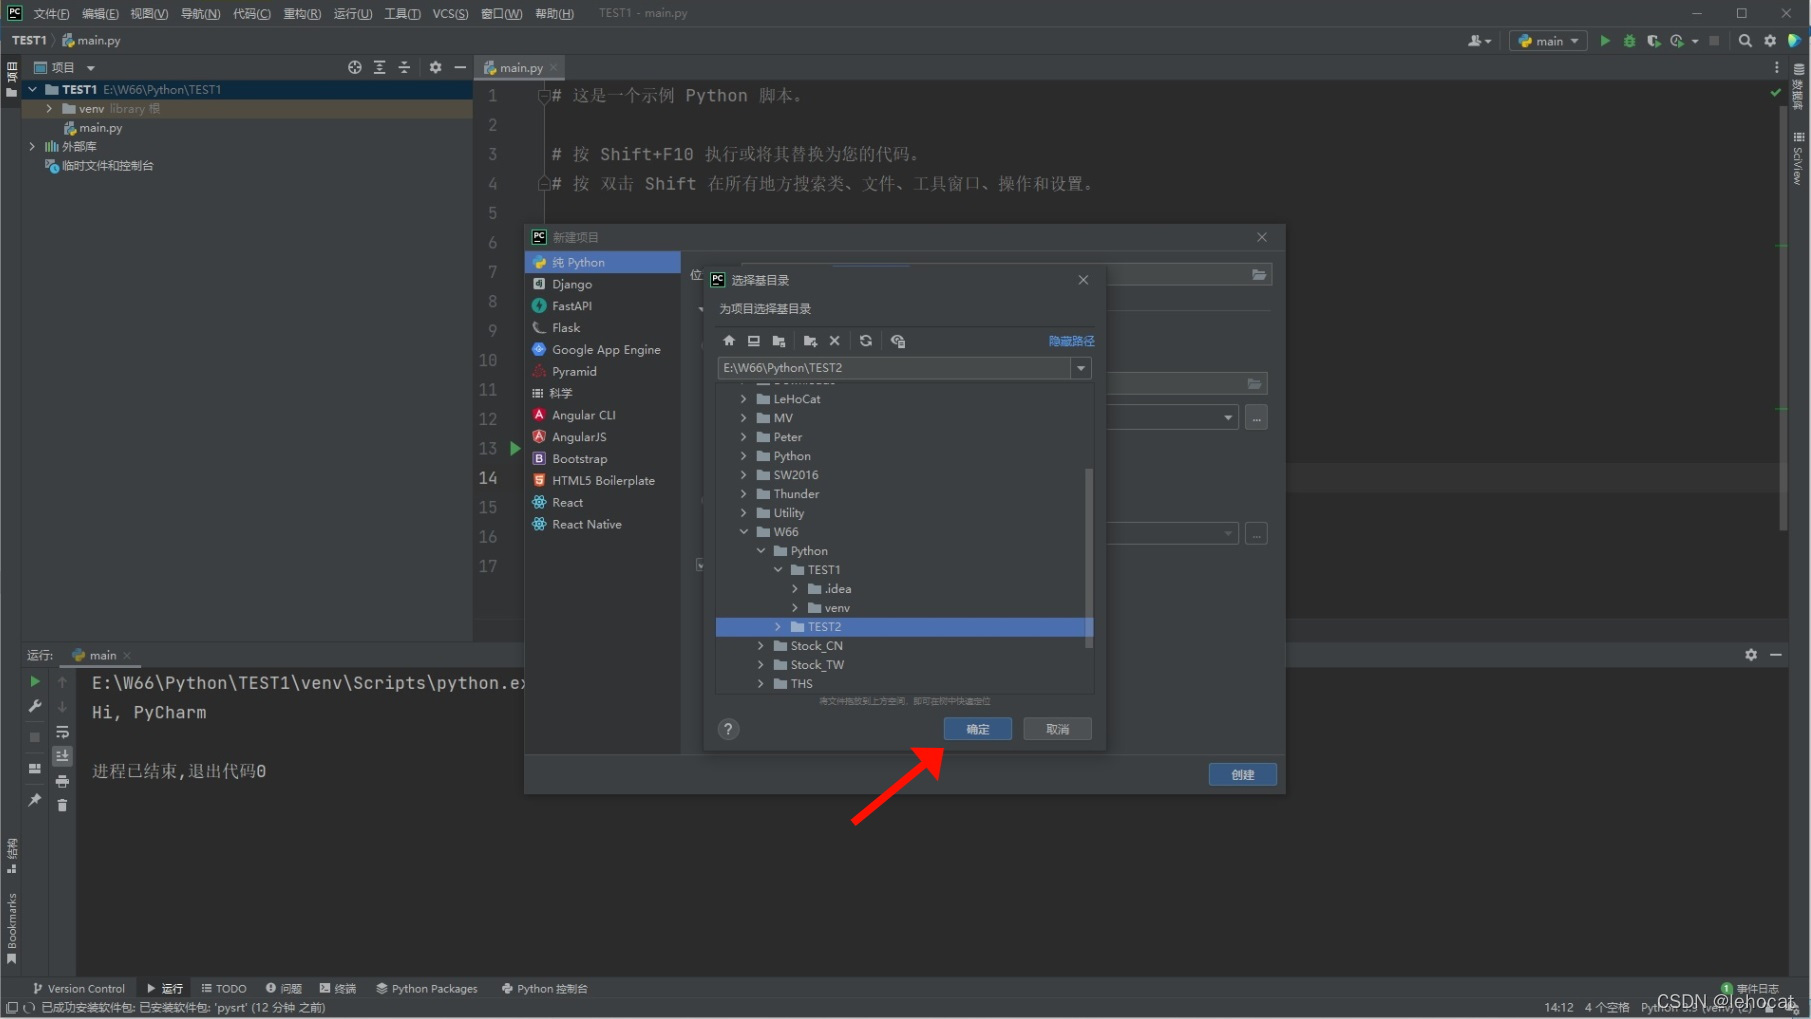Click the delete X icon in the directory chooser toolbar
This screenshot has width=1811, height=1019.
[x=835, y=341]
